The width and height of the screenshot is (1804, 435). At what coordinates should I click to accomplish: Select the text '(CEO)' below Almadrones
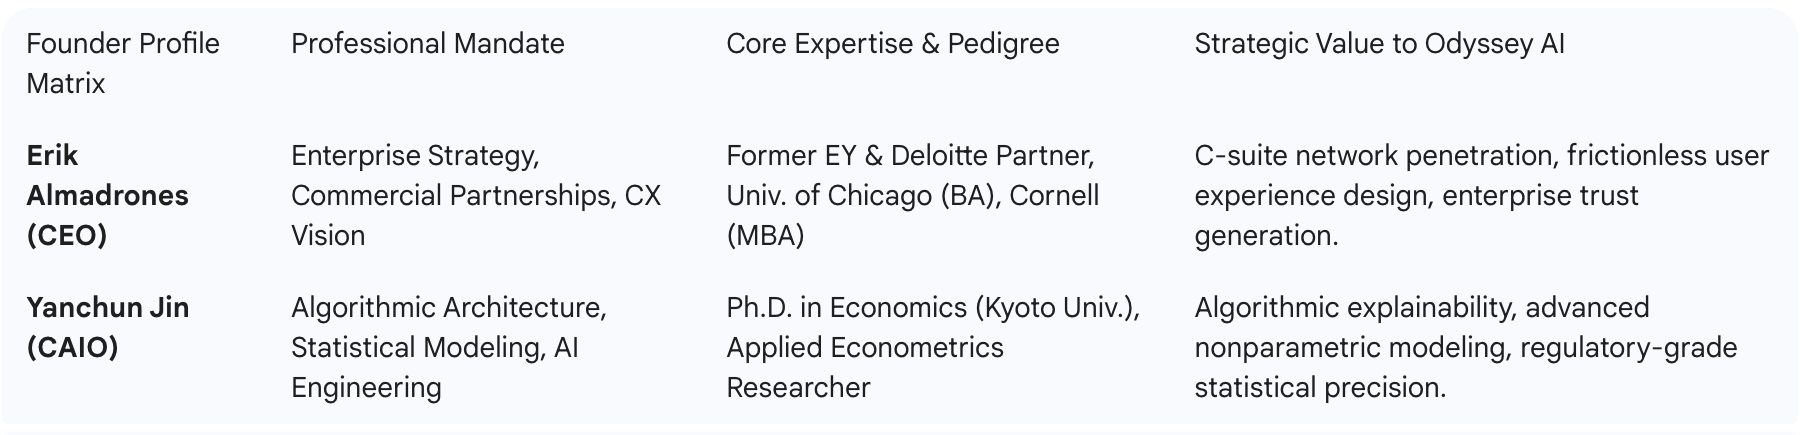(x=67, y=236)
